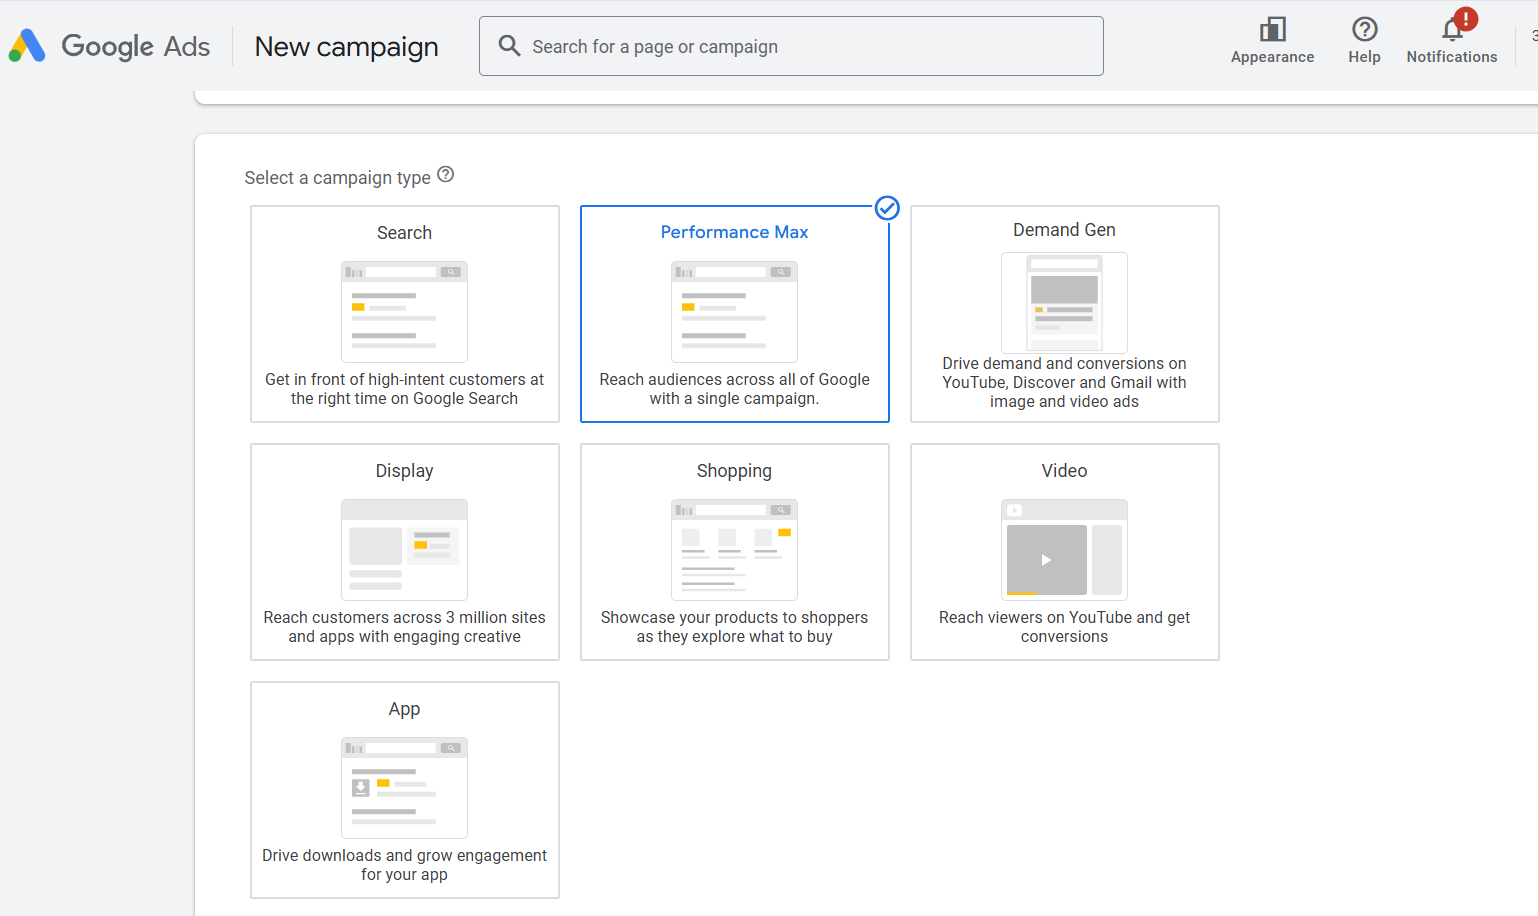Click the Display campaign illustration
Image resolution: width=1538 pixels, height=916 pixels.
point(404,550)
